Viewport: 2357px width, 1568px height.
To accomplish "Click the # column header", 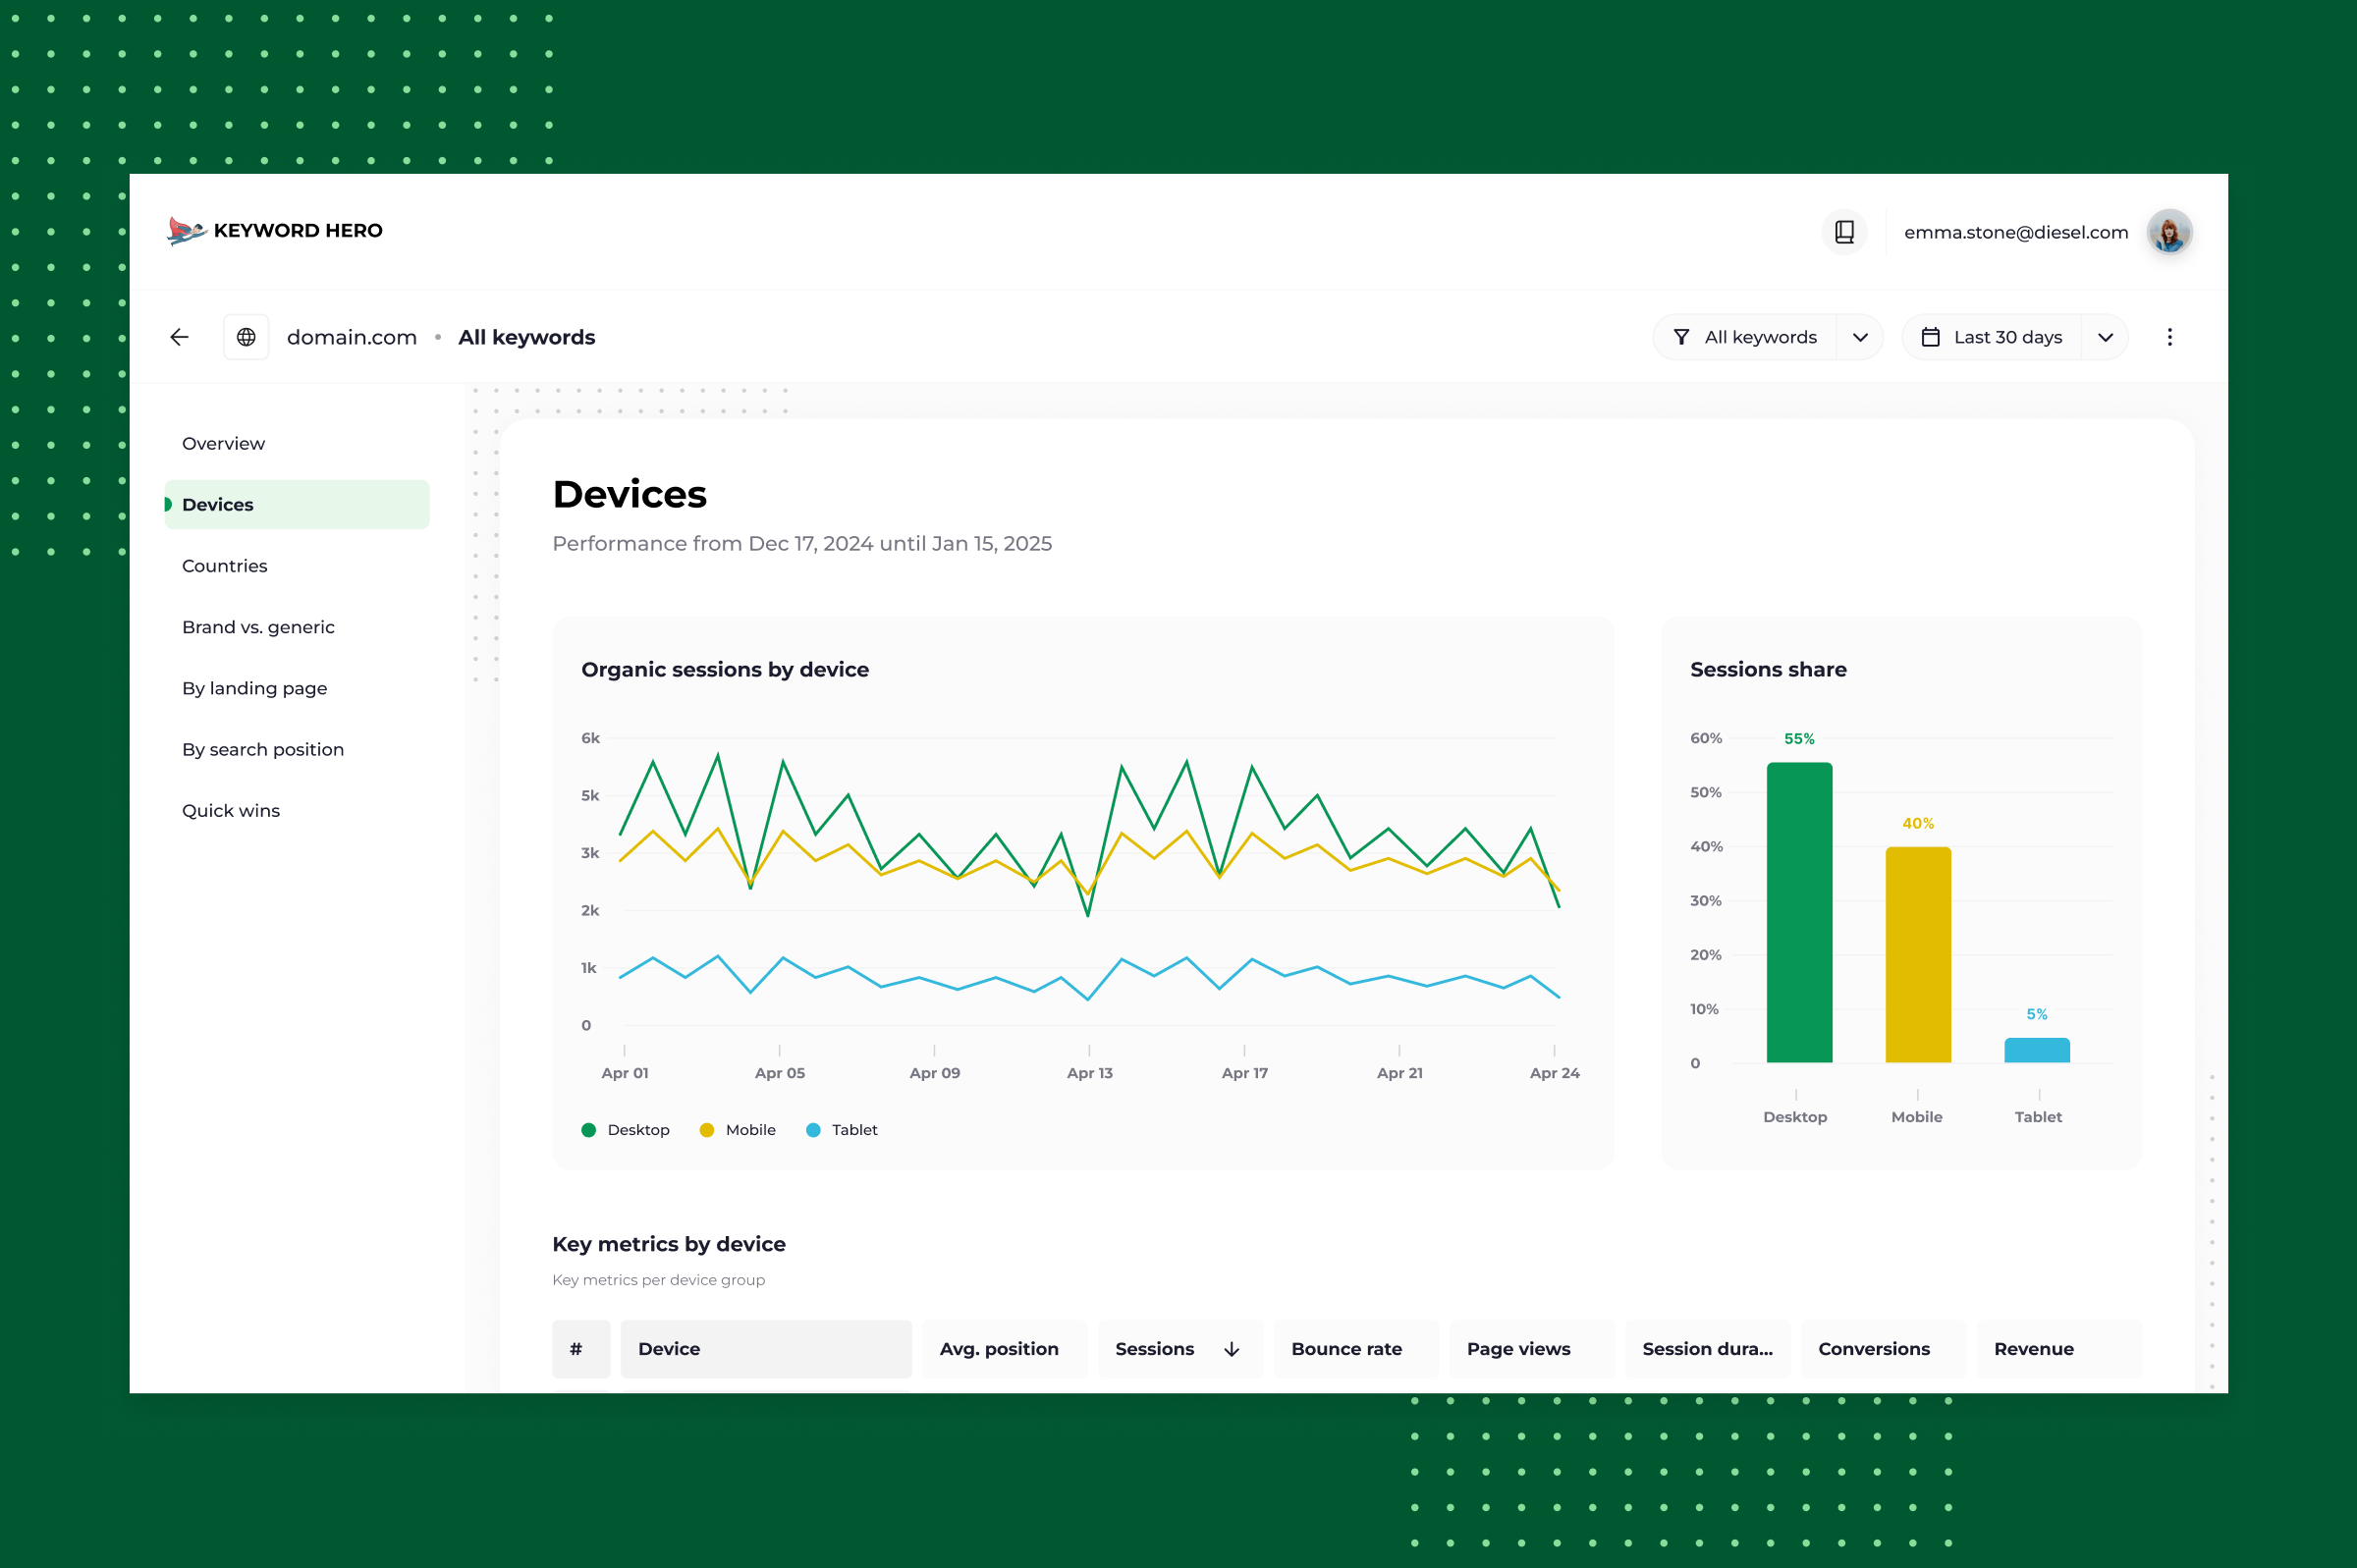I will pos(581,1349).
